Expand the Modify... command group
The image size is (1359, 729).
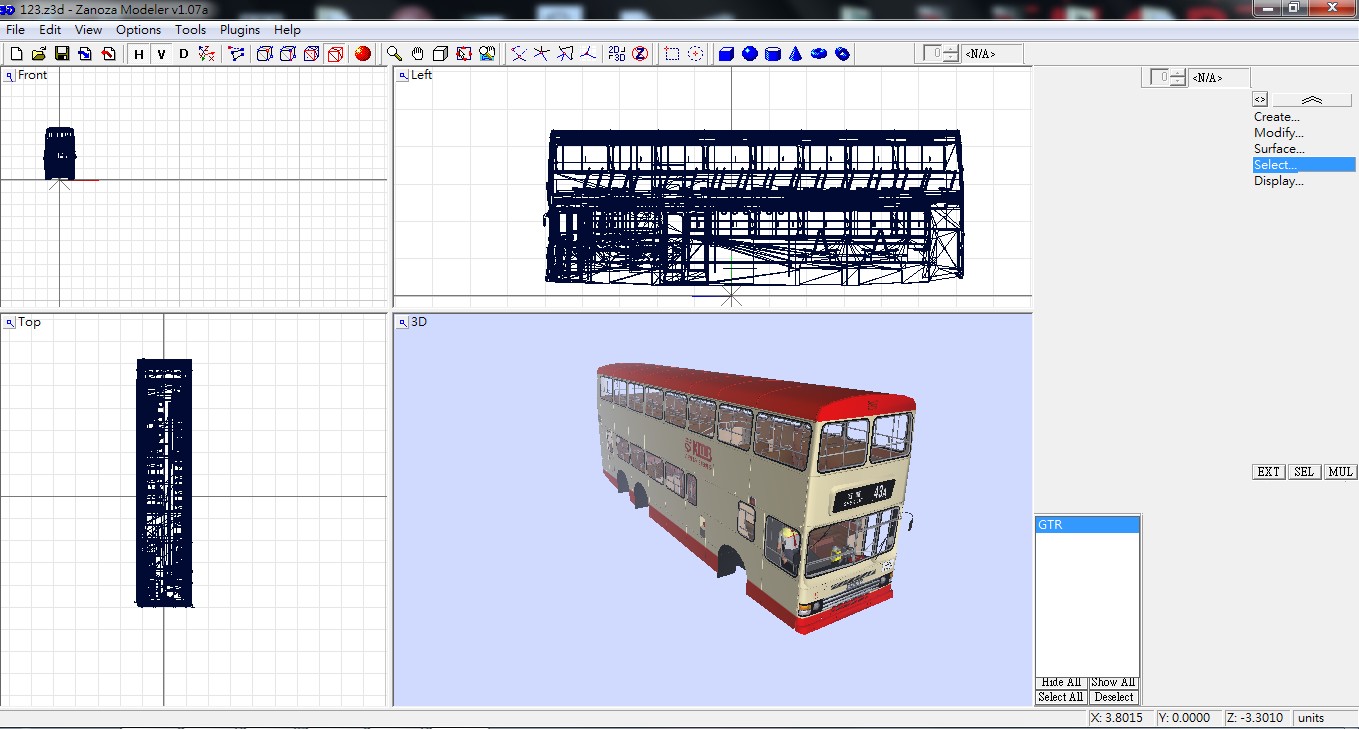coord(1278,133)
